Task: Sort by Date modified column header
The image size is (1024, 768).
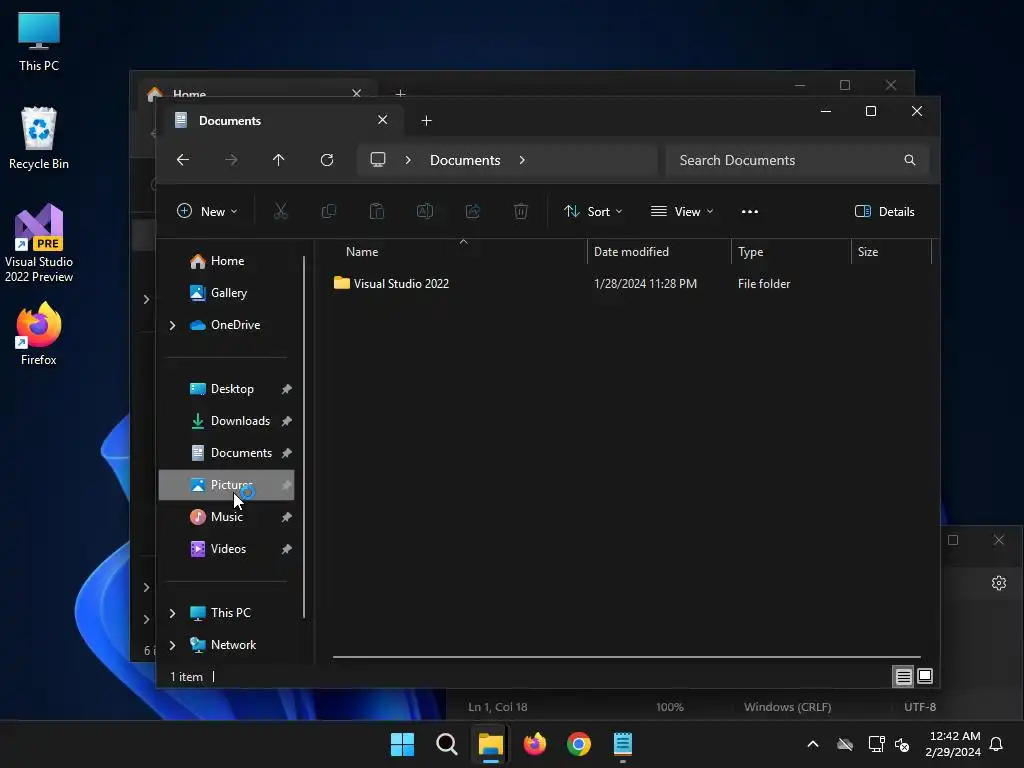Action: tap(659, 252)
